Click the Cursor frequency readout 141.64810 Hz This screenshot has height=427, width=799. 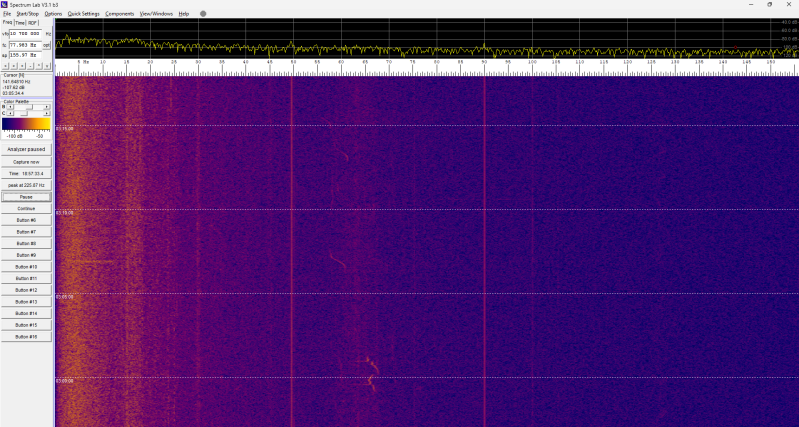pyautogui.click(x=16, y=82)
